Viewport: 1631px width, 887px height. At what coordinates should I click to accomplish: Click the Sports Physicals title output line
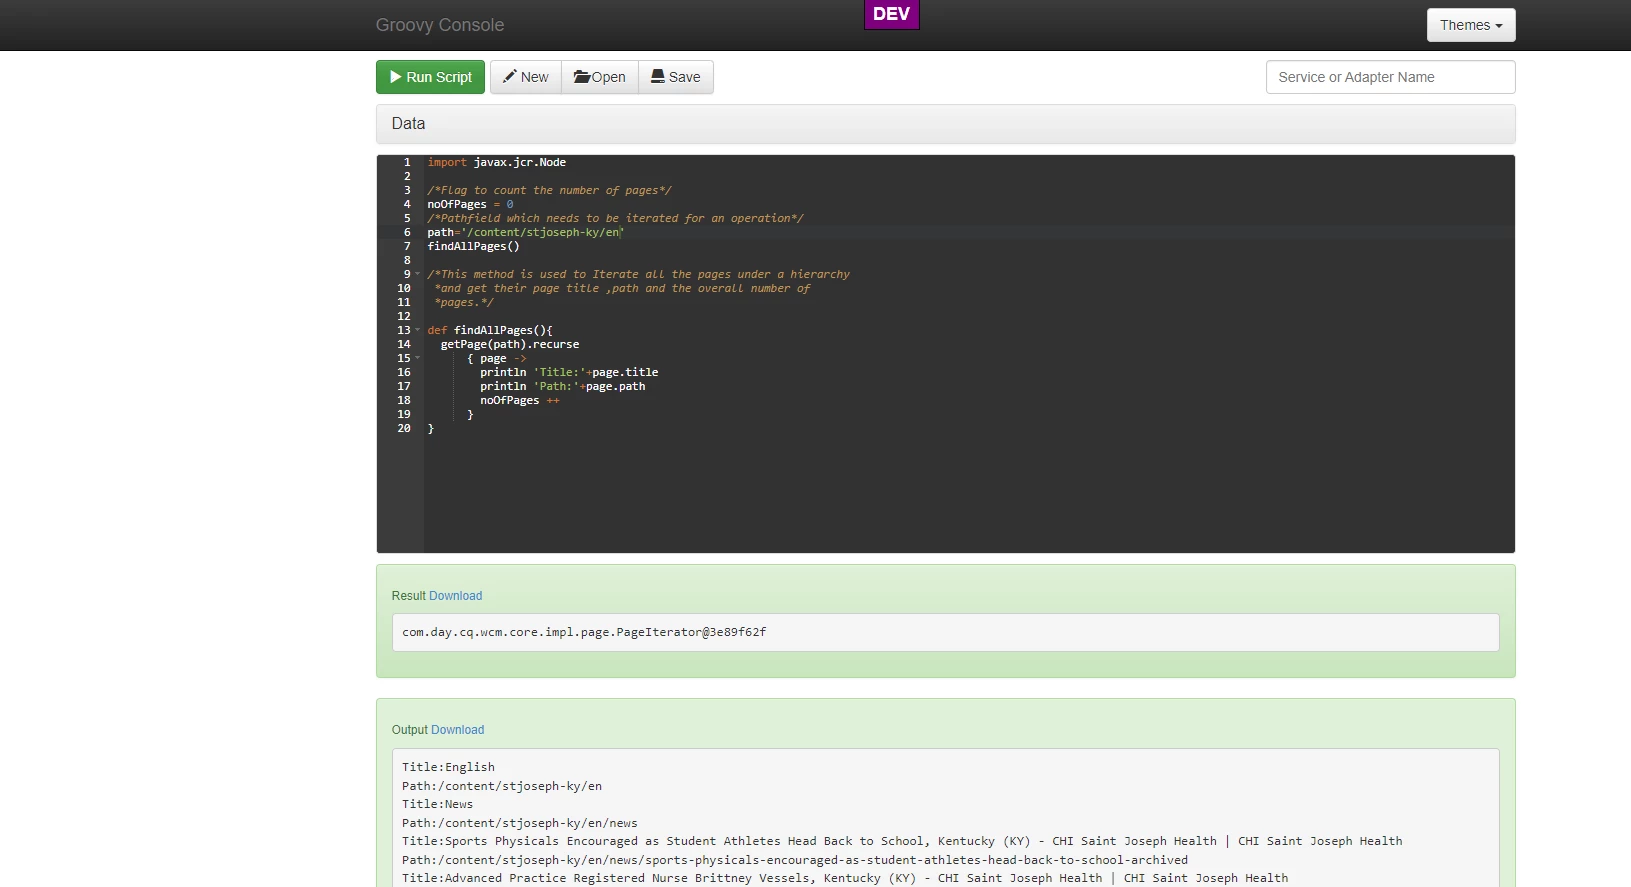[x=902, y=841]
